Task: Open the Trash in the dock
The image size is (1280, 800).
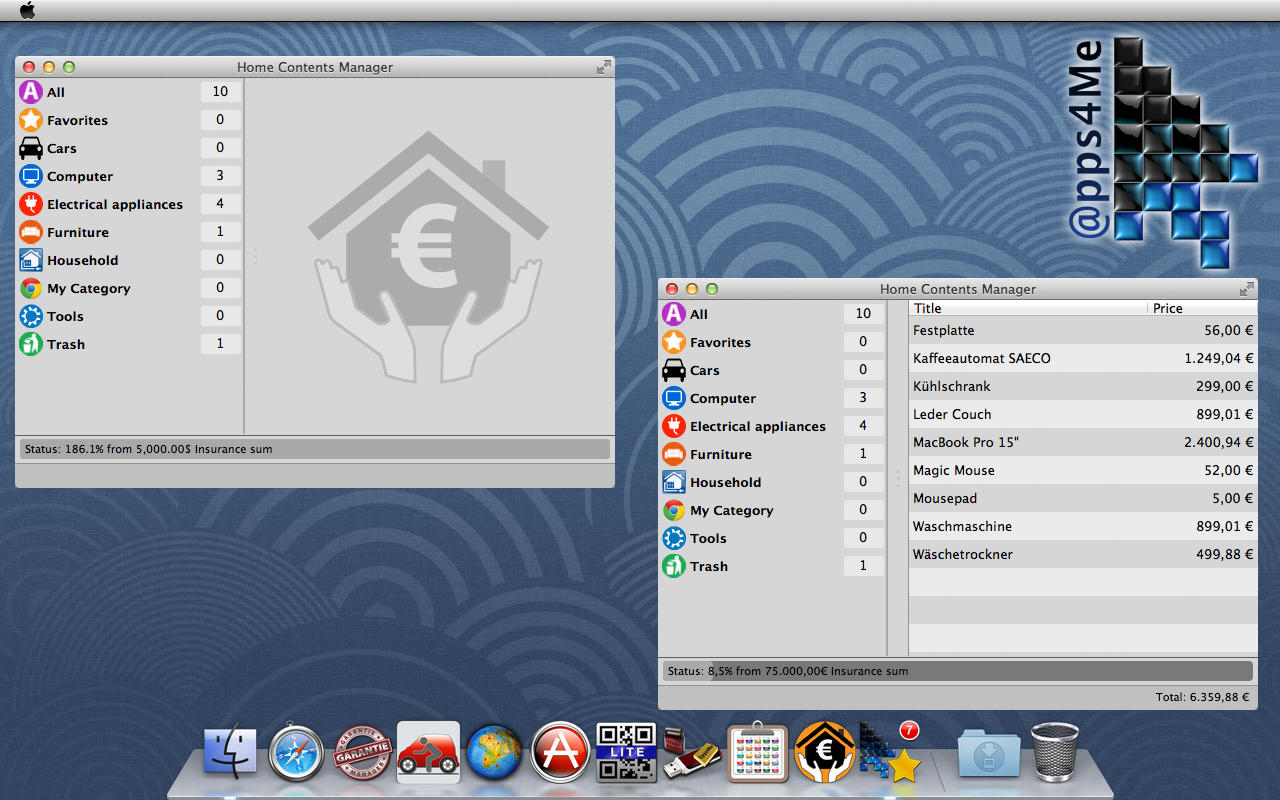Action: tap(1055, 752)
